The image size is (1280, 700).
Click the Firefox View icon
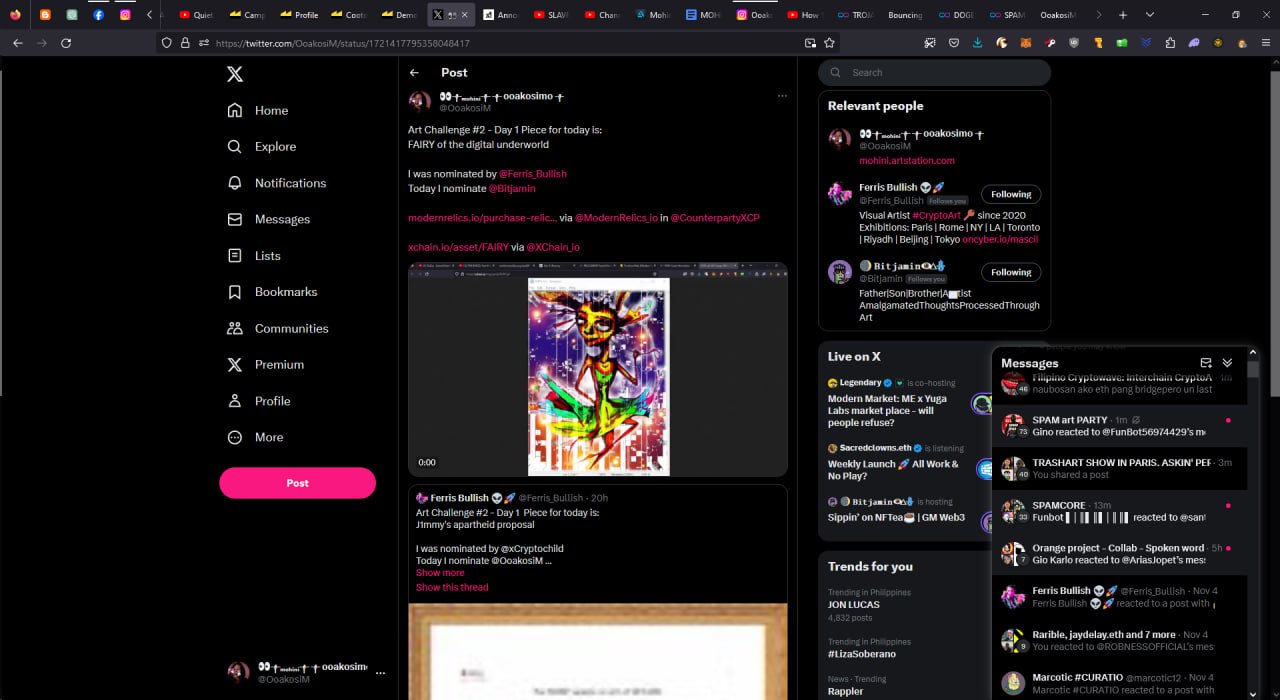point(15,15)
